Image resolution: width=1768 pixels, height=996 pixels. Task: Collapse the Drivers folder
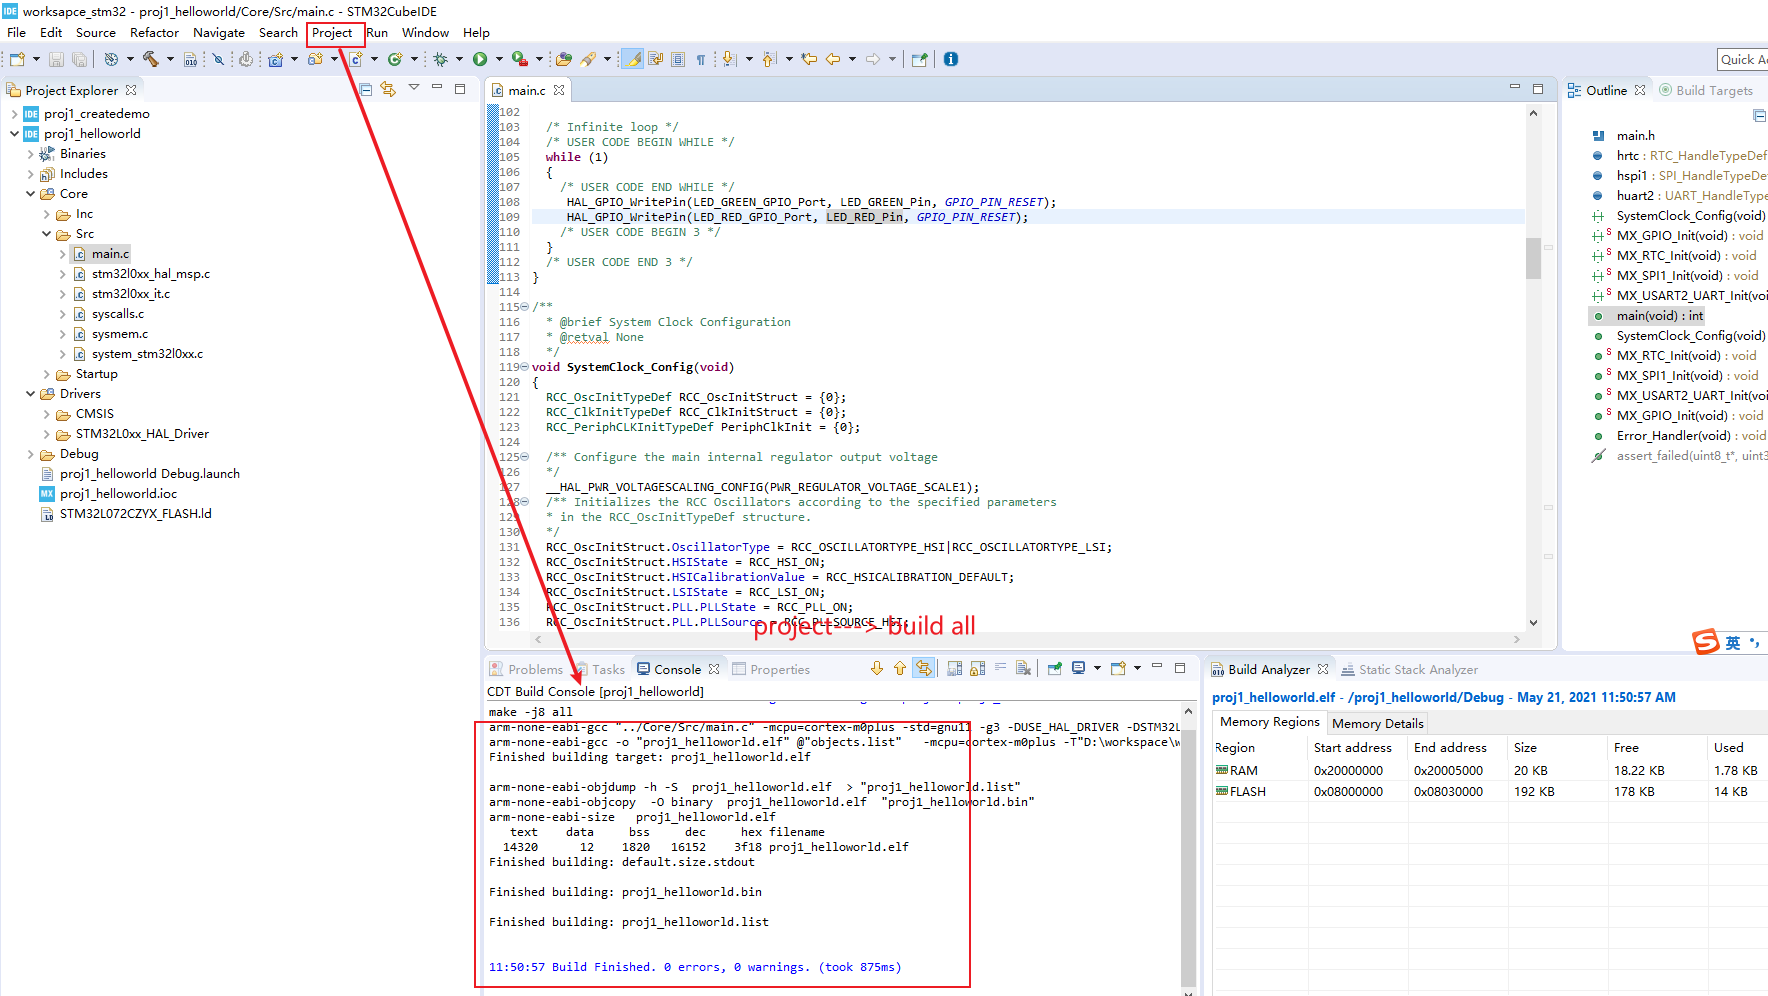point(30,393)
